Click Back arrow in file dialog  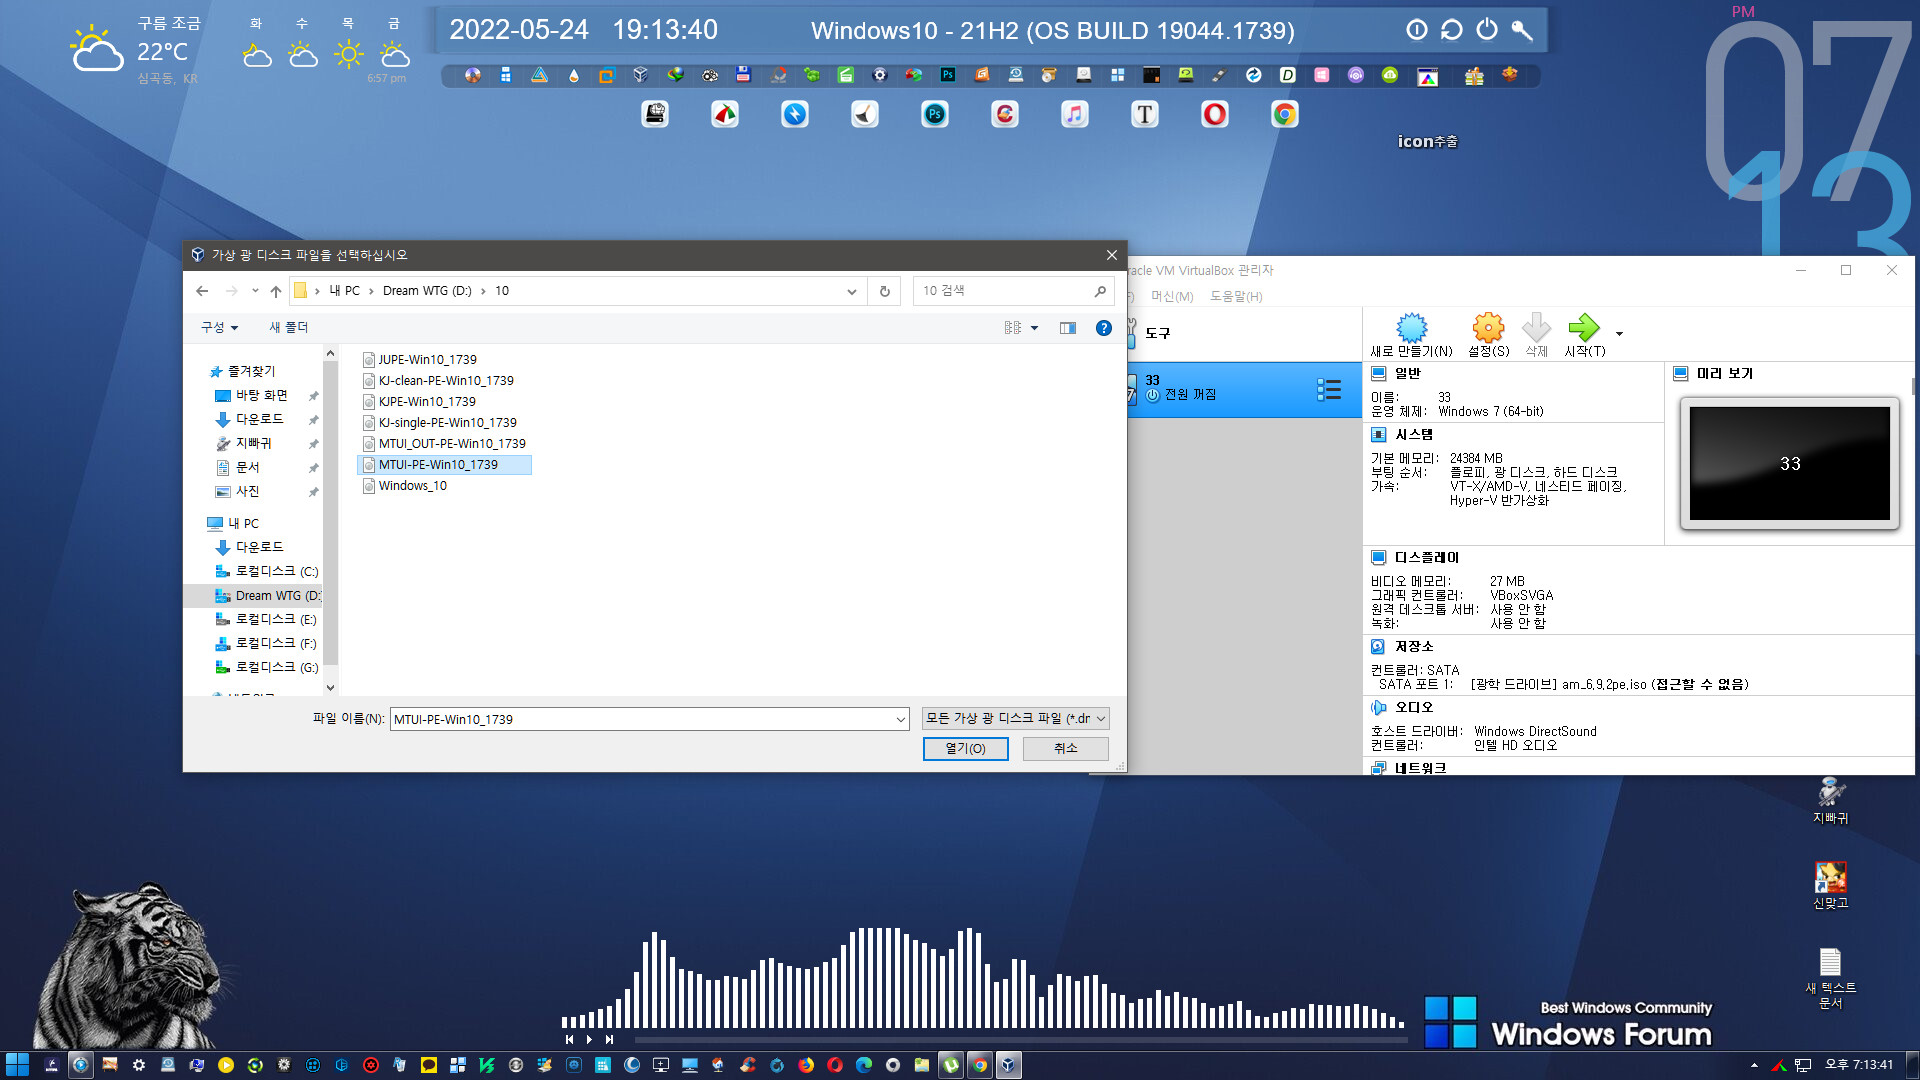click(202, 291)
